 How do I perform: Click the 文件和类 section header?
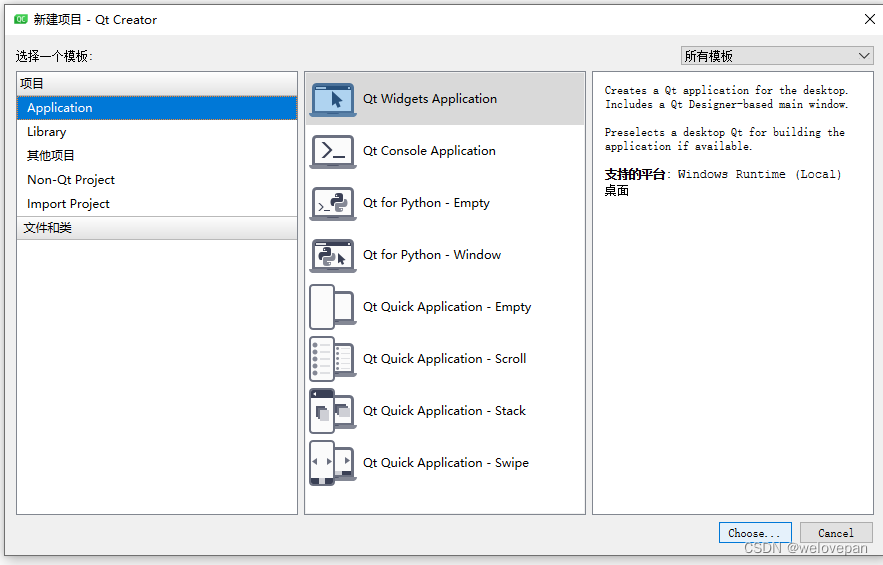click(157, 228)
